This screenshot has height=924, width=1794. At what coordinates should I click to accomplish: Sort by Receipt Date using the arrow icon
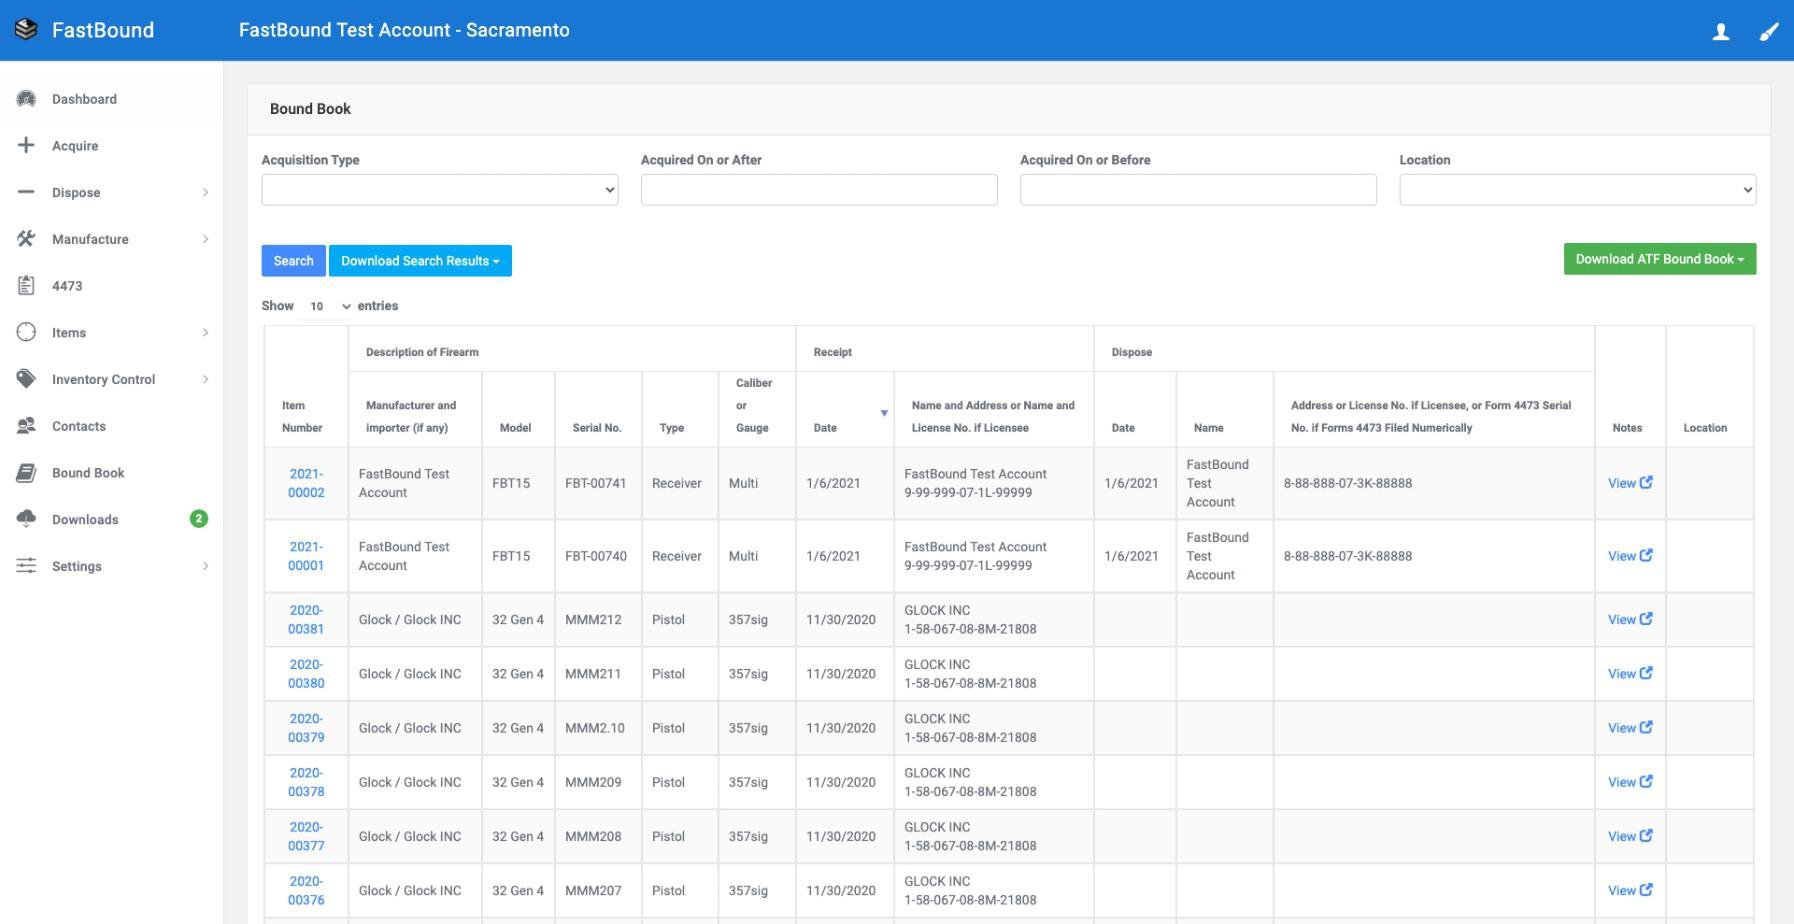pos(884,413)
